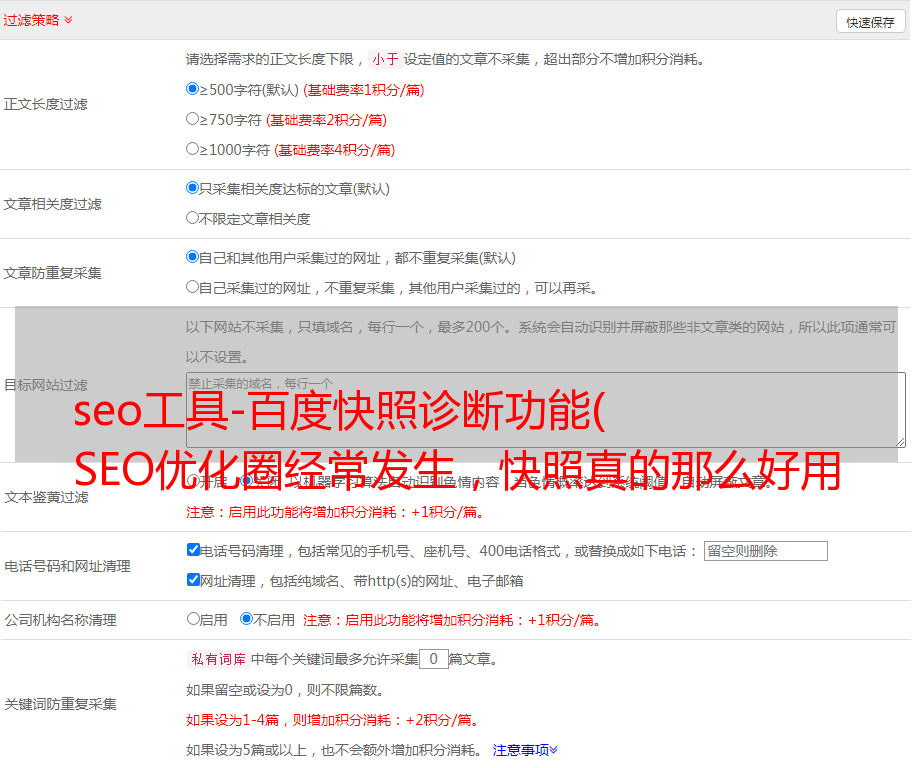Click the red (基础费率2积分/篇) note
Image resolution: width=912 pixels, height=768 pixels.
[326, 120]
